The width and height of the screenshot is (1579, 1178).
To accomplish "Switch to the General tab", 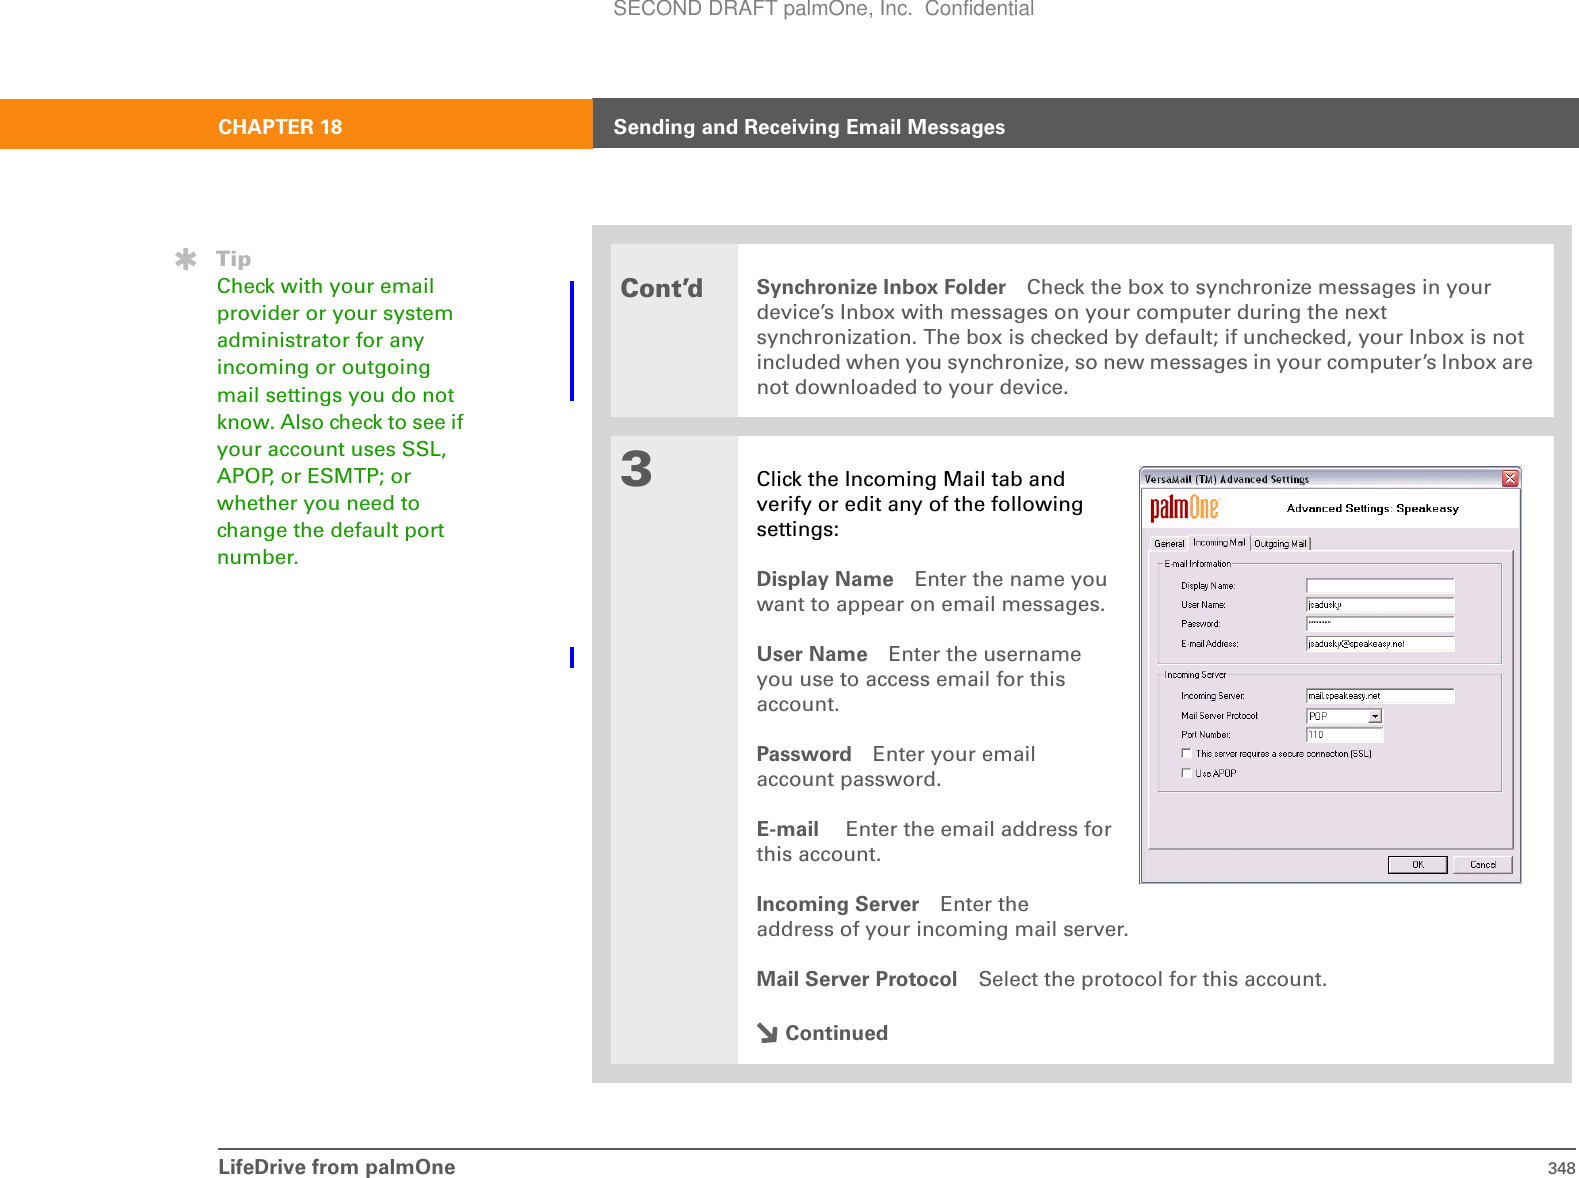I will click(1168, 544).
